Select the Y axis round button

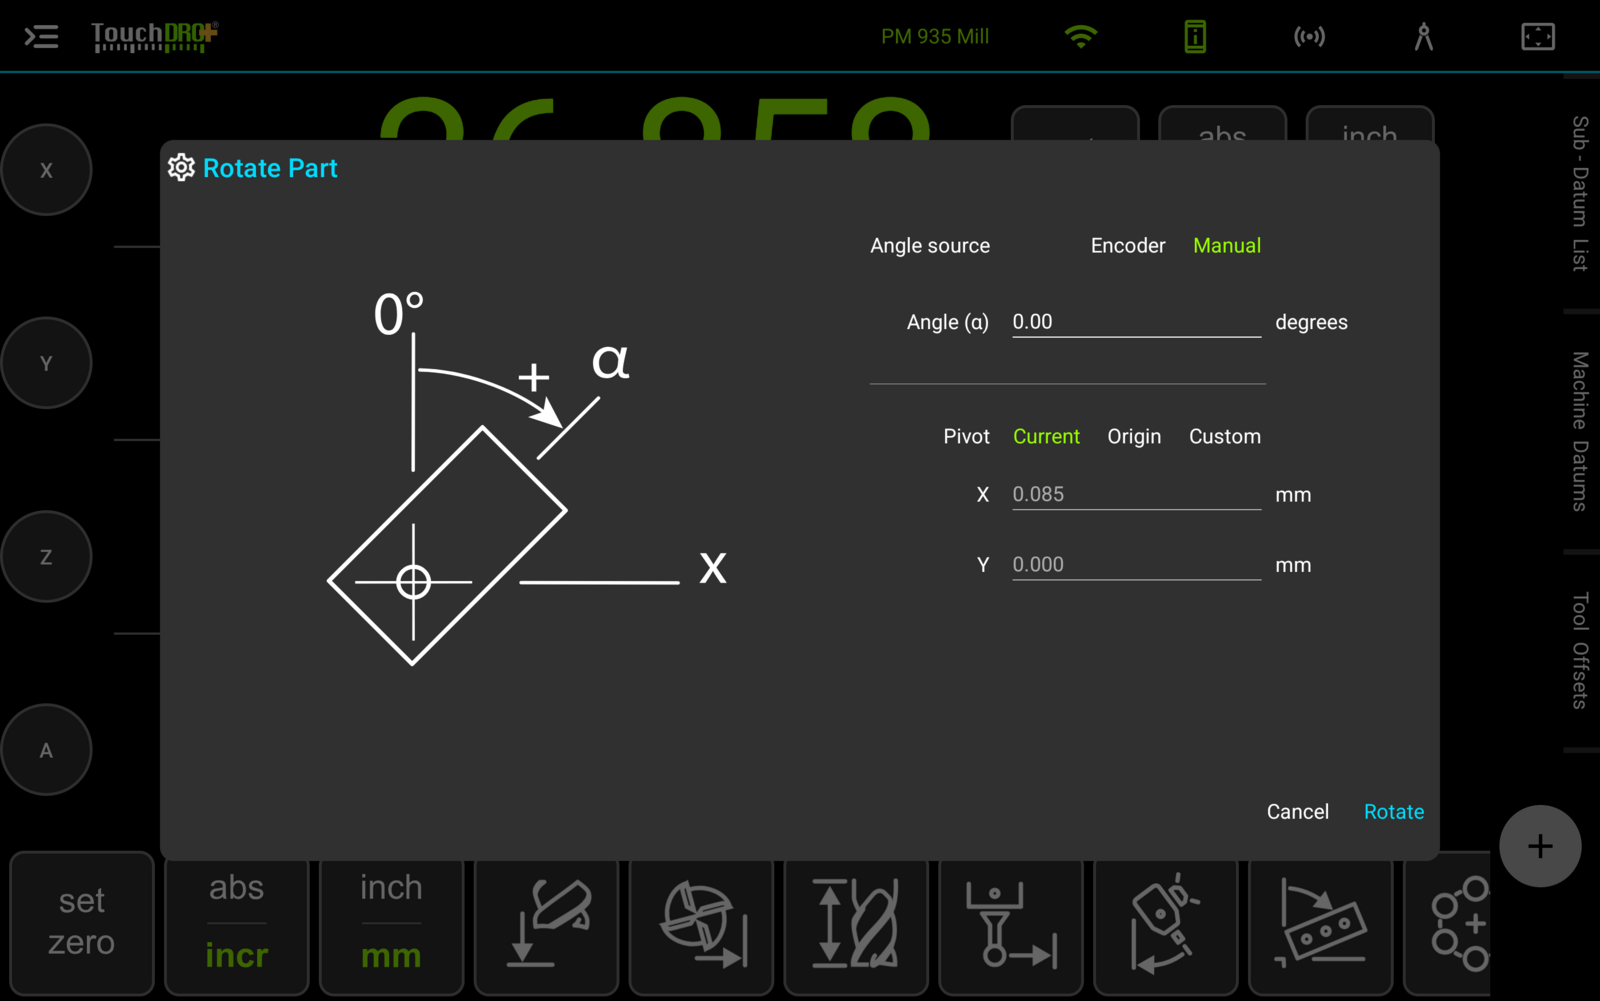tap(46, 363)
